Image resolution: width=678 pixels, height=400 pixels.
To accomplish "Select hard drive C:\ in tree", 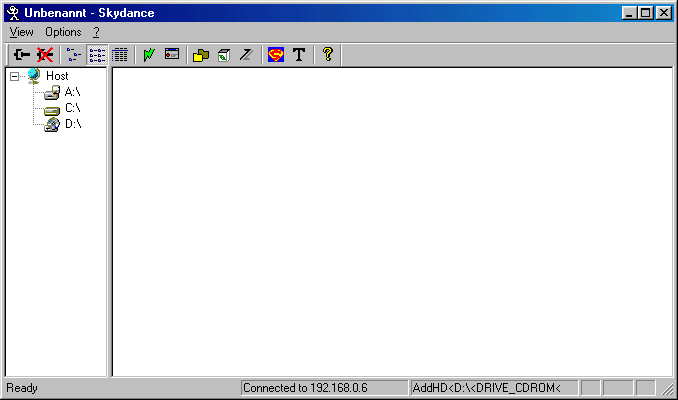I will (72, 108).
